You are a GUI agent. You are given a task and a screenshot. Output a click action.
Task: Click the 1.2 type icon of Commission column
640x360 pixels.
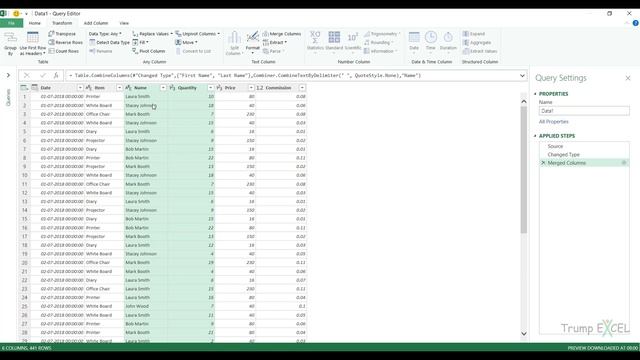pos(260,87)
